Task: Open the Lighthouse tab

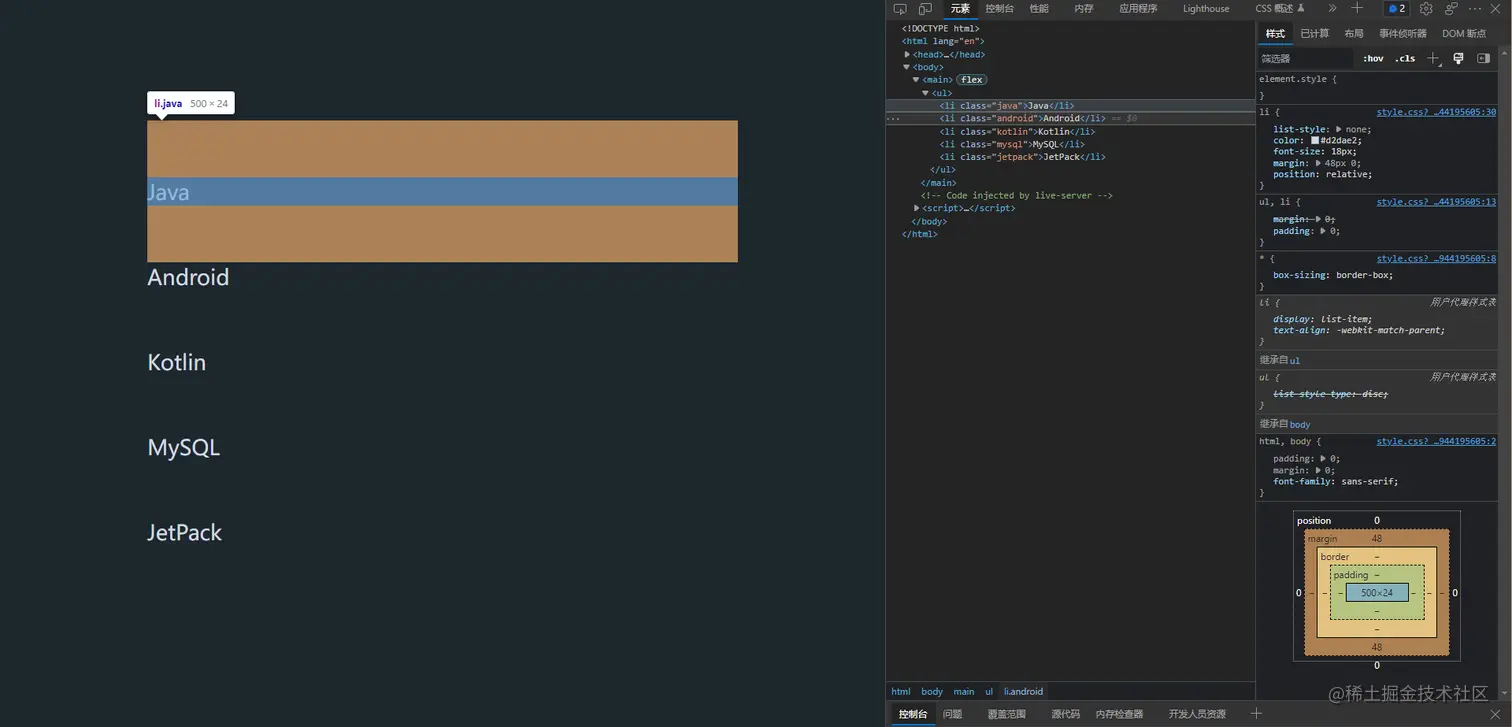Action: (1206, 9)
